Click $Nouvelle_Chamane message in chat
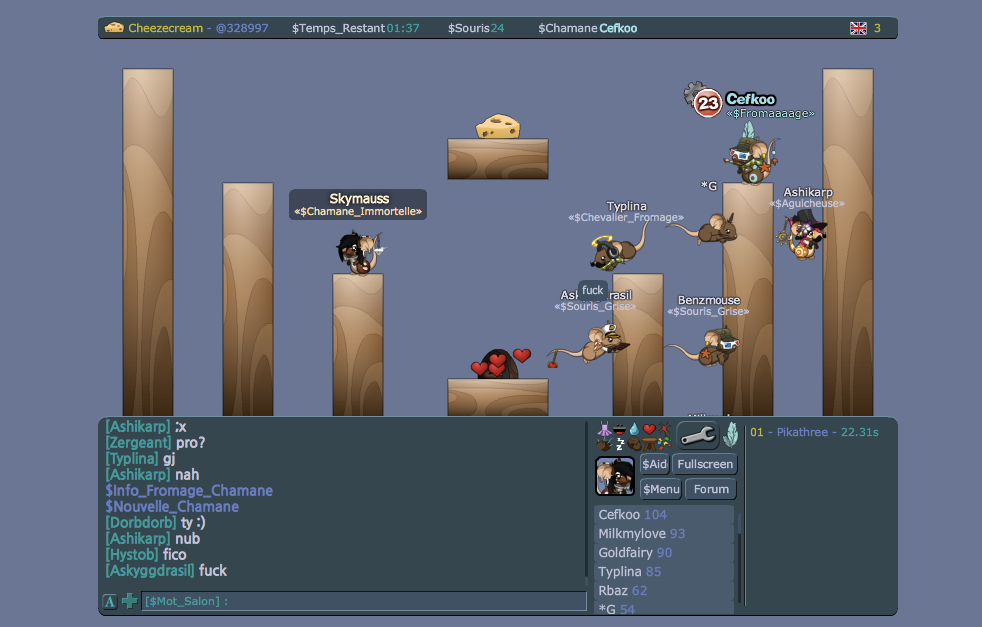This screenshot has width=982, height=627. pyautogui.click(x=172, y=507)
